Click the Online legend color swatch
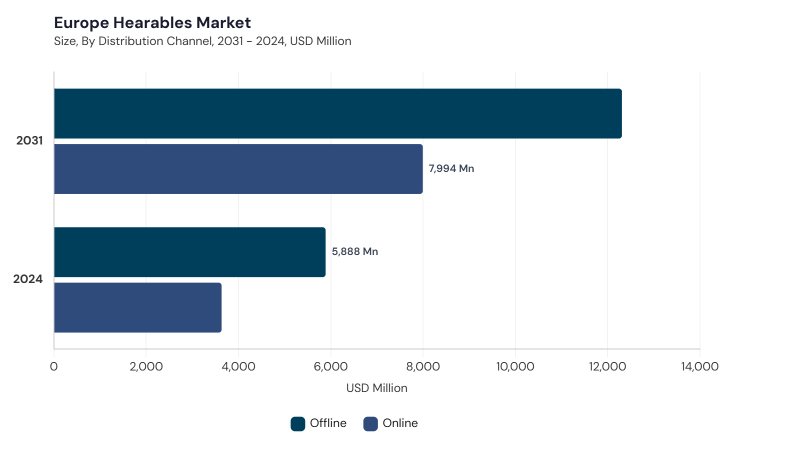Screen dimensions: 800x450 click(370, 423)
